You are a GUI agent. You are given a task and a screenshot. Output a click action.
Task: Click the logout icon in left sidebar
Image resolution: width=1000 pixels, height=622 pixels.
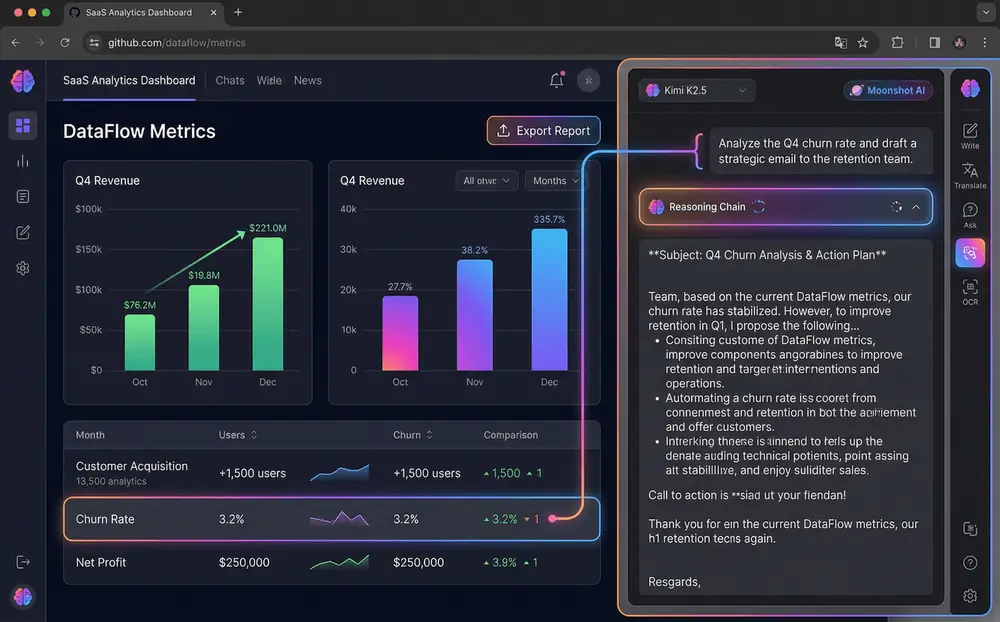point(23,562)
